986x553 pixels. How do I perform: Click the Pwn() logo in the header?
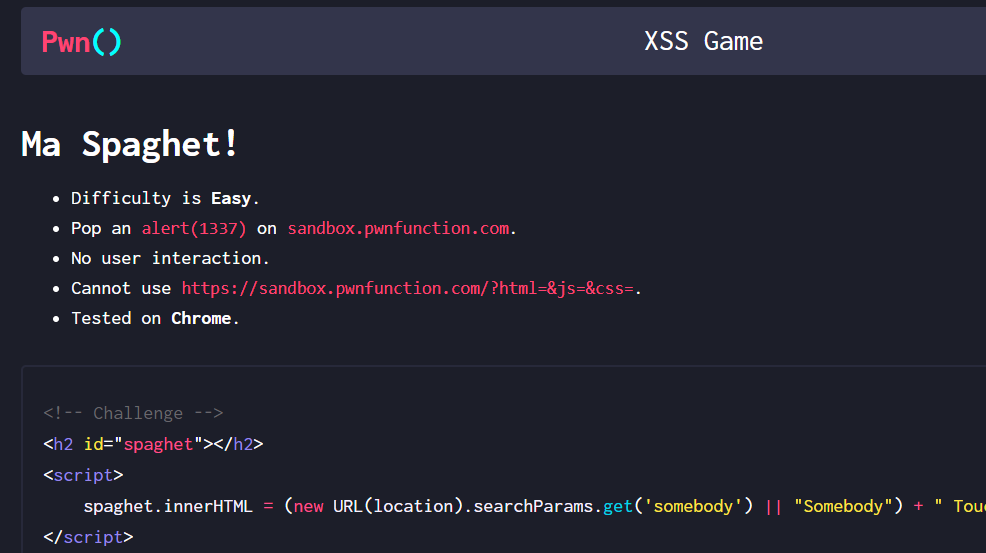pyautogui.click(x=81, y=42)
